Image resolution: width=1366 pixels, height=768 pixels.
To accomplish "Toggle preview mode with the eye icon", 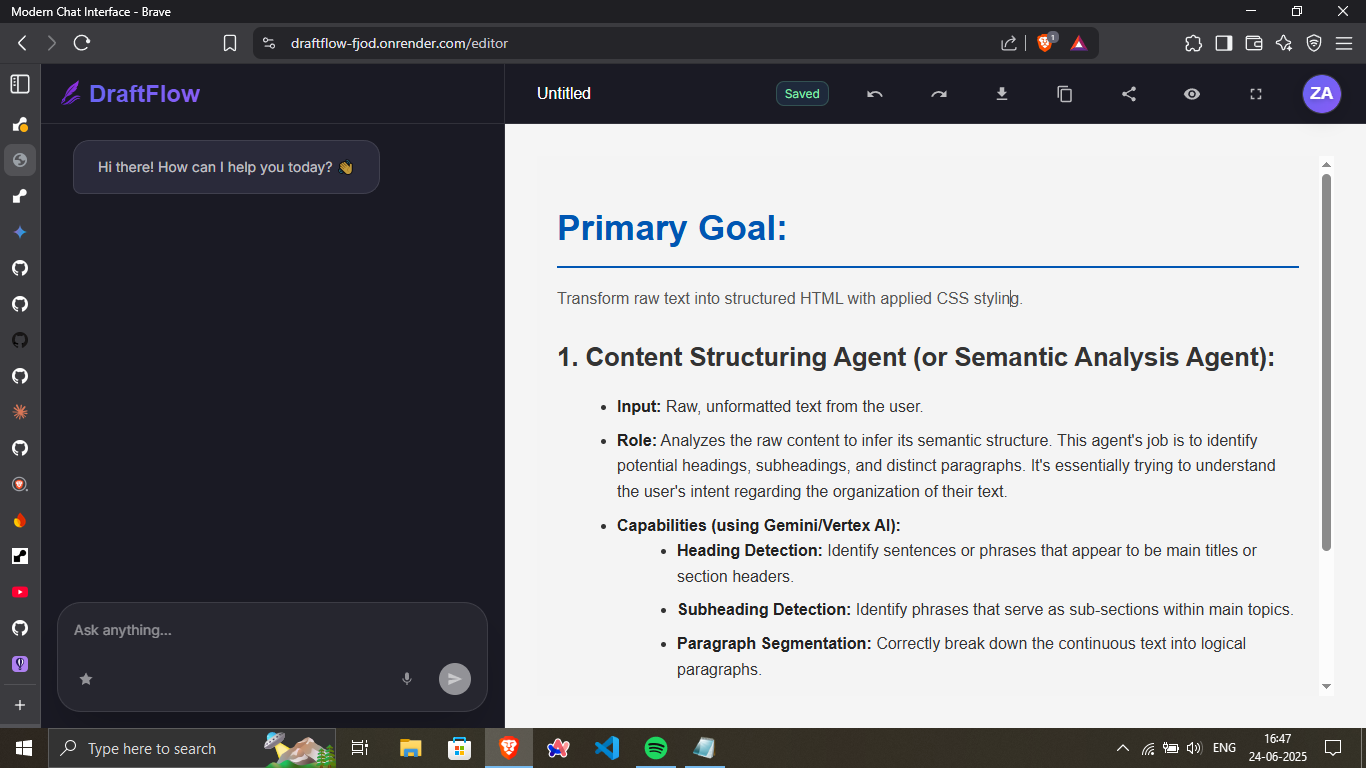I will [x=1192, y=94].
